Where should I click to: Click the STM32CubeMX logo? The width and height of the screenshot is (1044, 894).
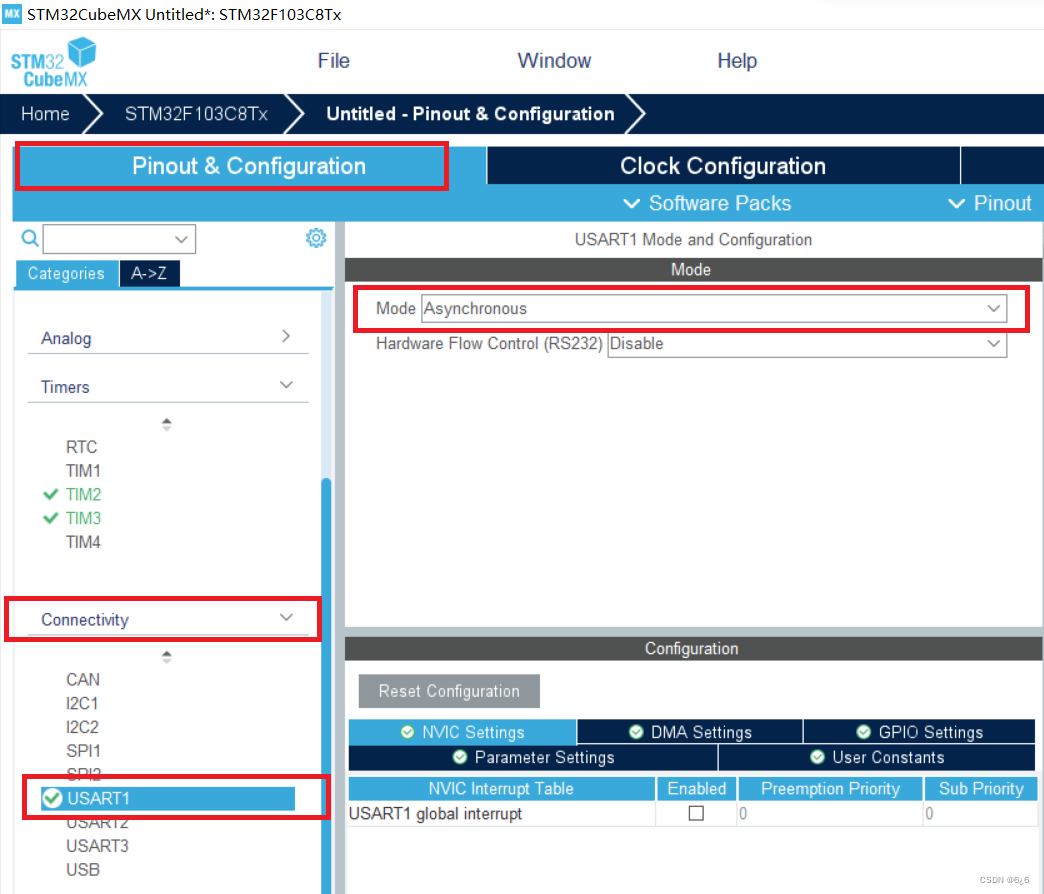53,63
